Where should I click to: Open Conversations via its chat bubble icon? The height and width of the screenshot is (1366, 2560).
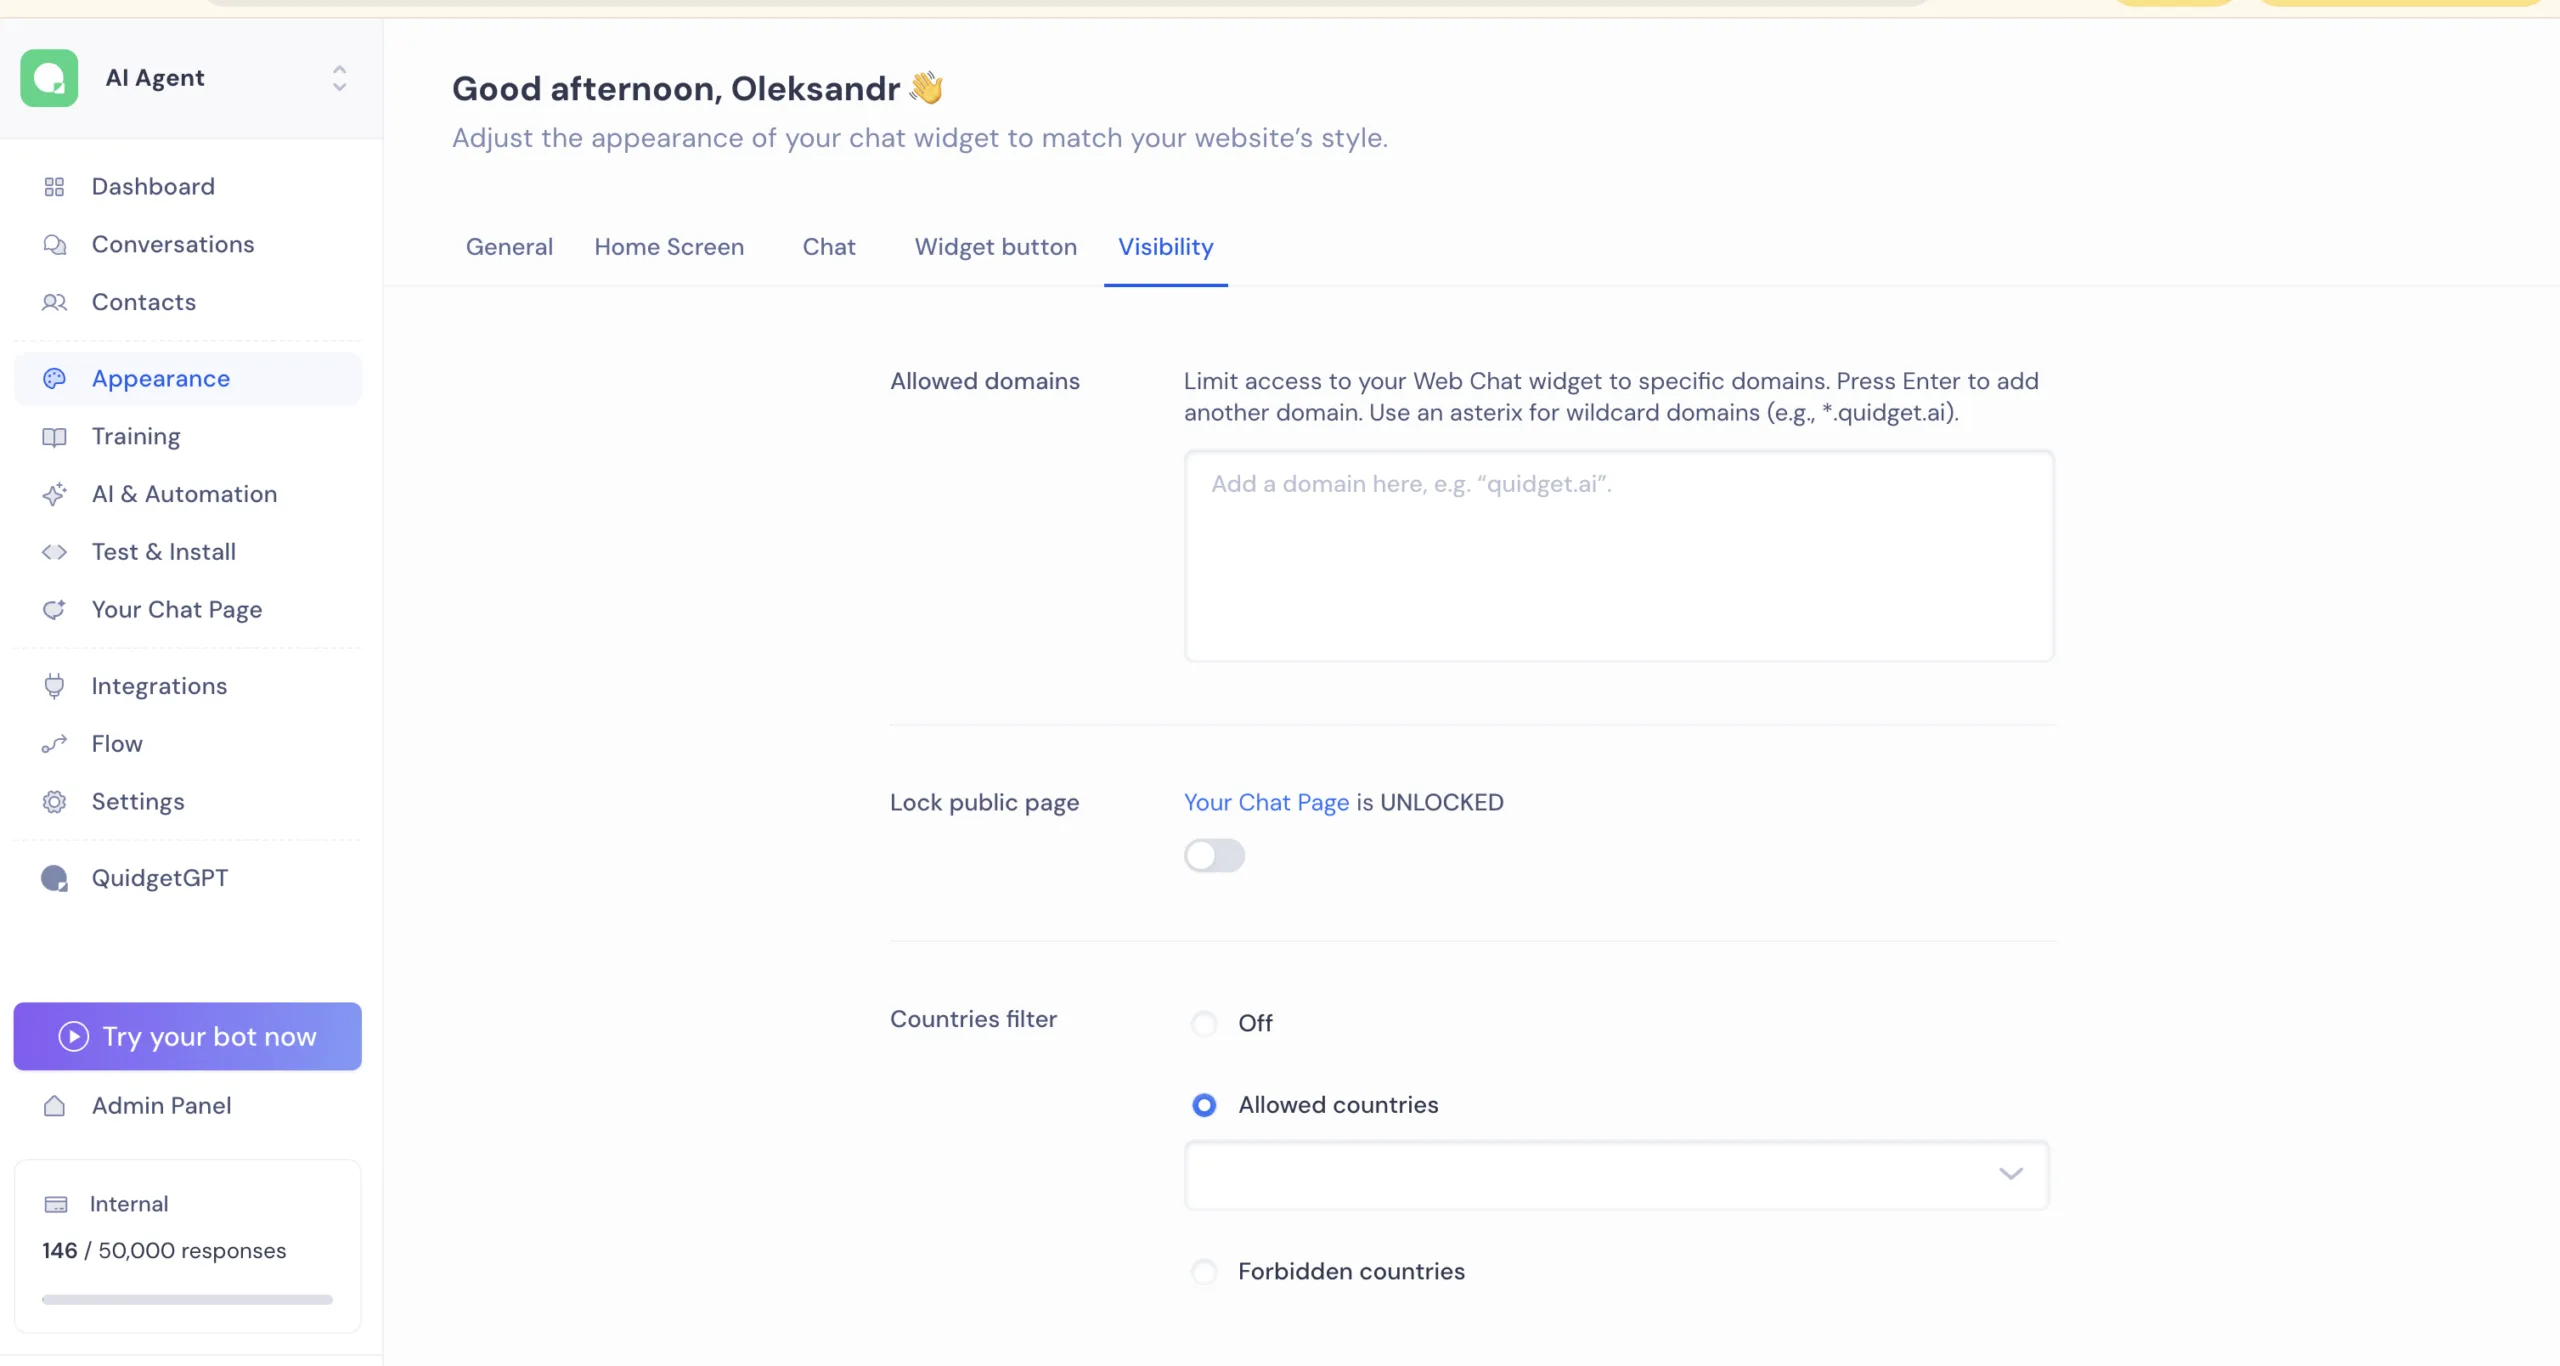tap(54, 245)
